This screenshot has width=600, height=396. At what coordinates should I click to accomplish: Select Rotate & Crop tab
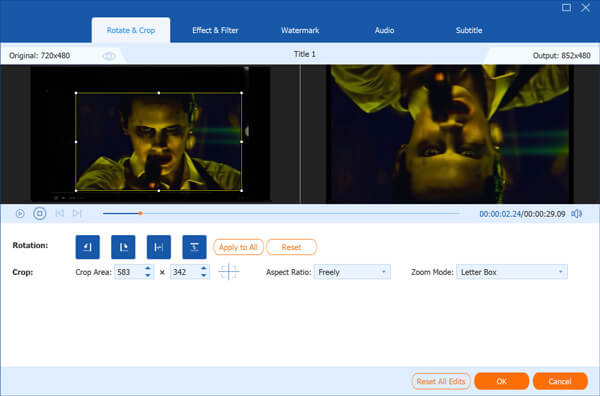131,30
